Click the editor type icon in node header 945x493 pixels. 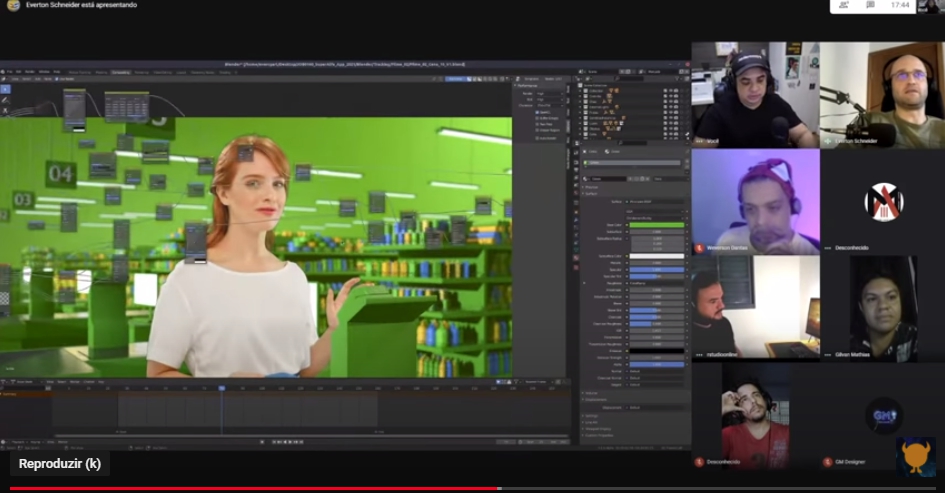click(4, 79)
